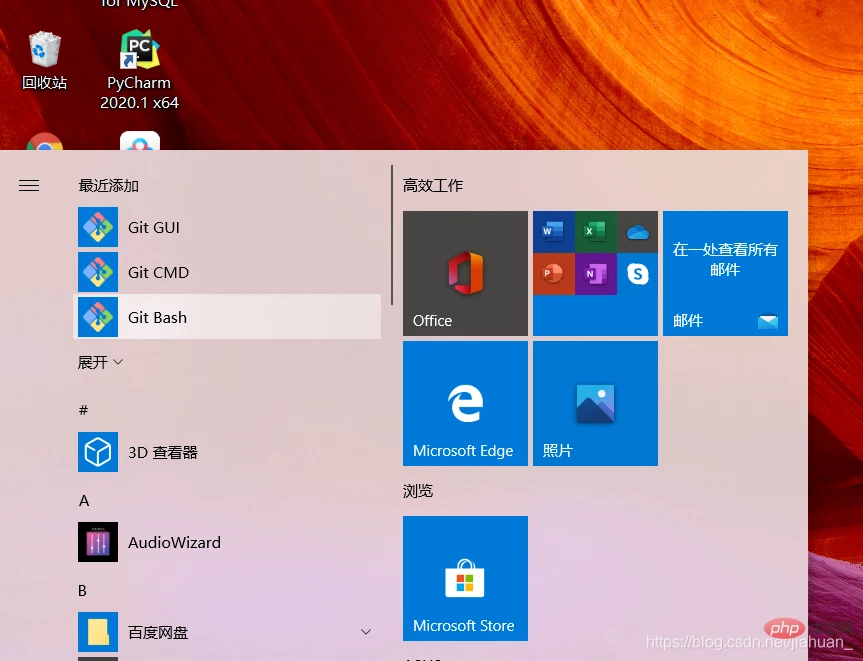The width and height of the screenshot is (863, 661).
Task: Launch AudioWizard from the app list
Action: [228, 542]
